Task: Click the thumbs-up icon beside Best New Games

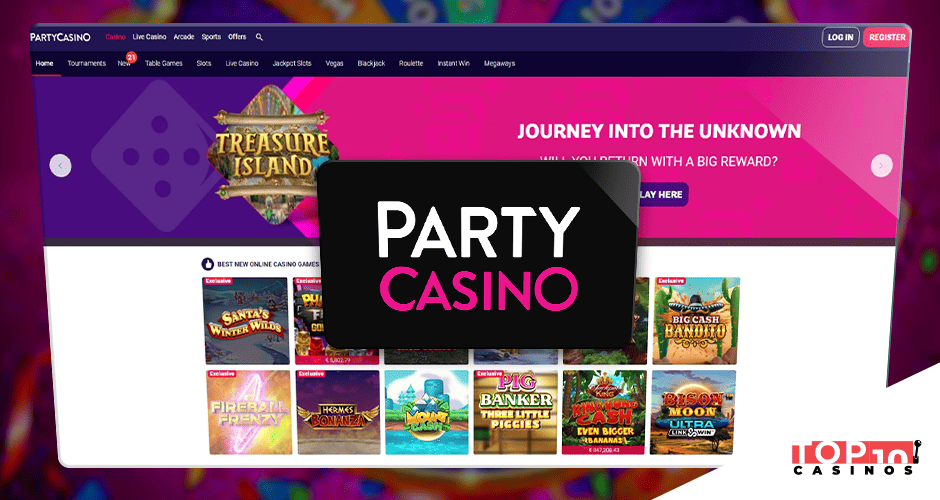Action: (207, 264)
